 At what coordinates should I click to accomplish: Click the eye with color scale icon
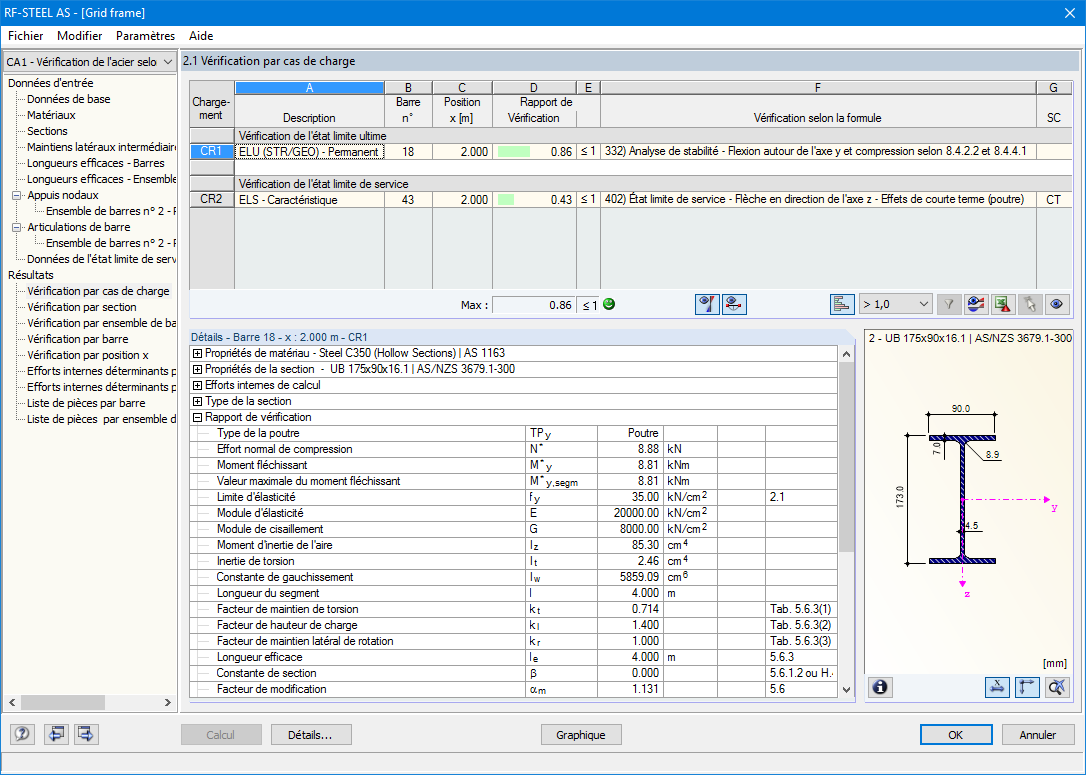coord(976,304)
